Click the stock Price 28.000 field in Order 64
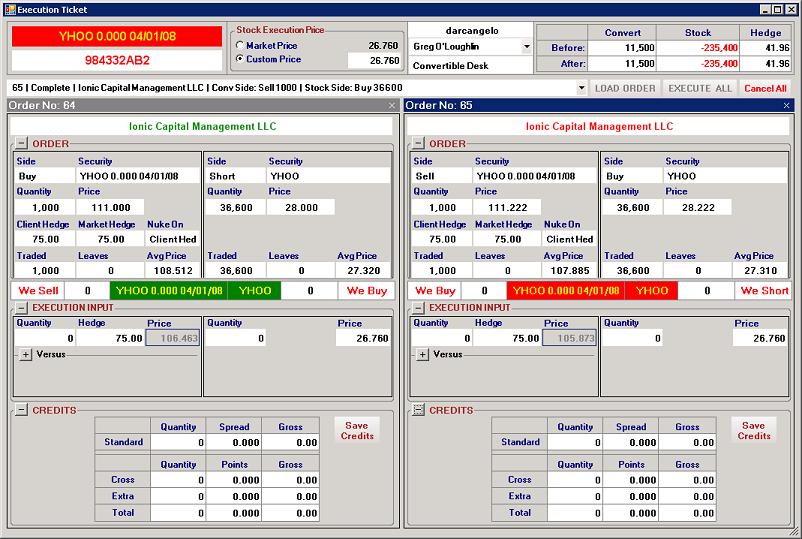802x539 pixels. (301, 207)
